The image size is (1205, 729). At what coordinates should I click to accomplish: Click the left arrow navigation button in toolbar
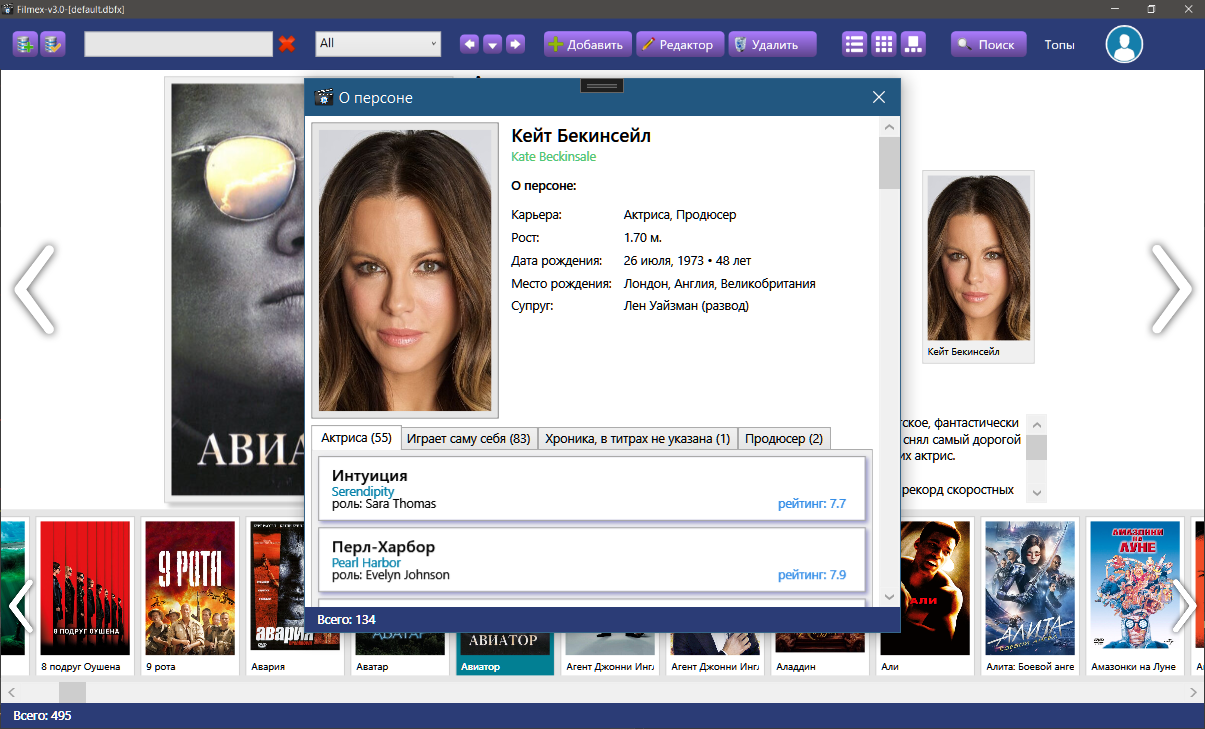click(468, 44)
